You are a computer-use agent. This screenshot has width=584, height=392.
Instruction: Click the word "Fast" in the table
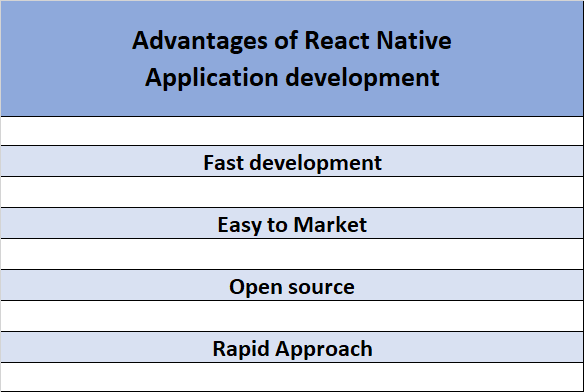(223, 163)
